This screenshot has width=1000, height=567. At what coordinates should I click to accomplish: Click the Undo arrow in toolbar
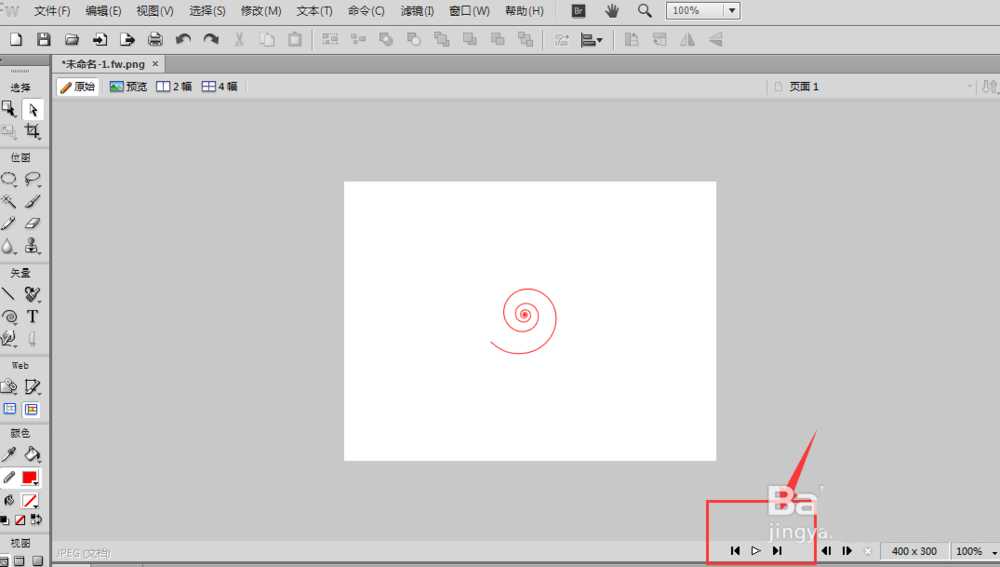(x=183, y=40)
